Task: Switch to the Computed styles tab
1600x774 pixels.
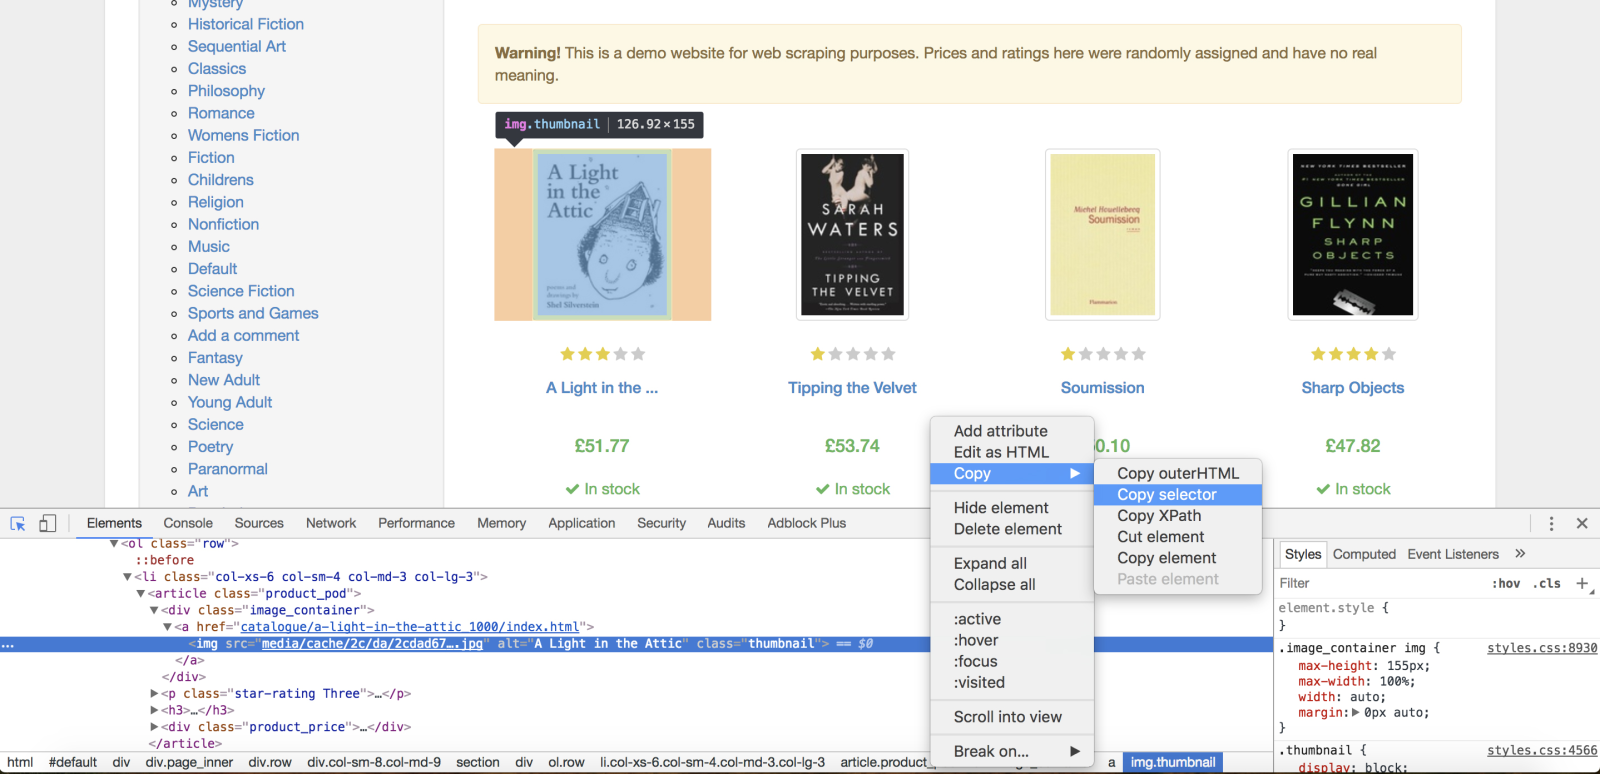Action: tap(1364, 554)
